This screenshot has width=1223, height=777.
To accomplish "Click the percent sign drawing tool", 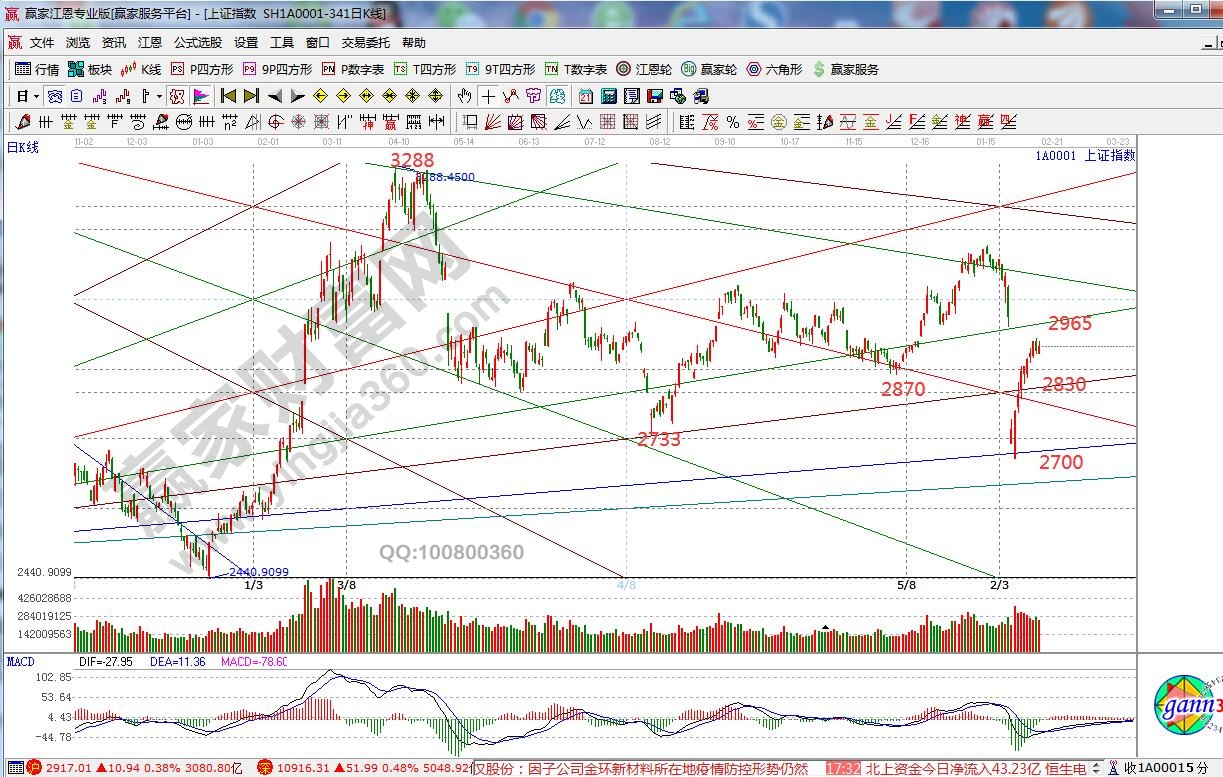I will click(x=732, y=122).
